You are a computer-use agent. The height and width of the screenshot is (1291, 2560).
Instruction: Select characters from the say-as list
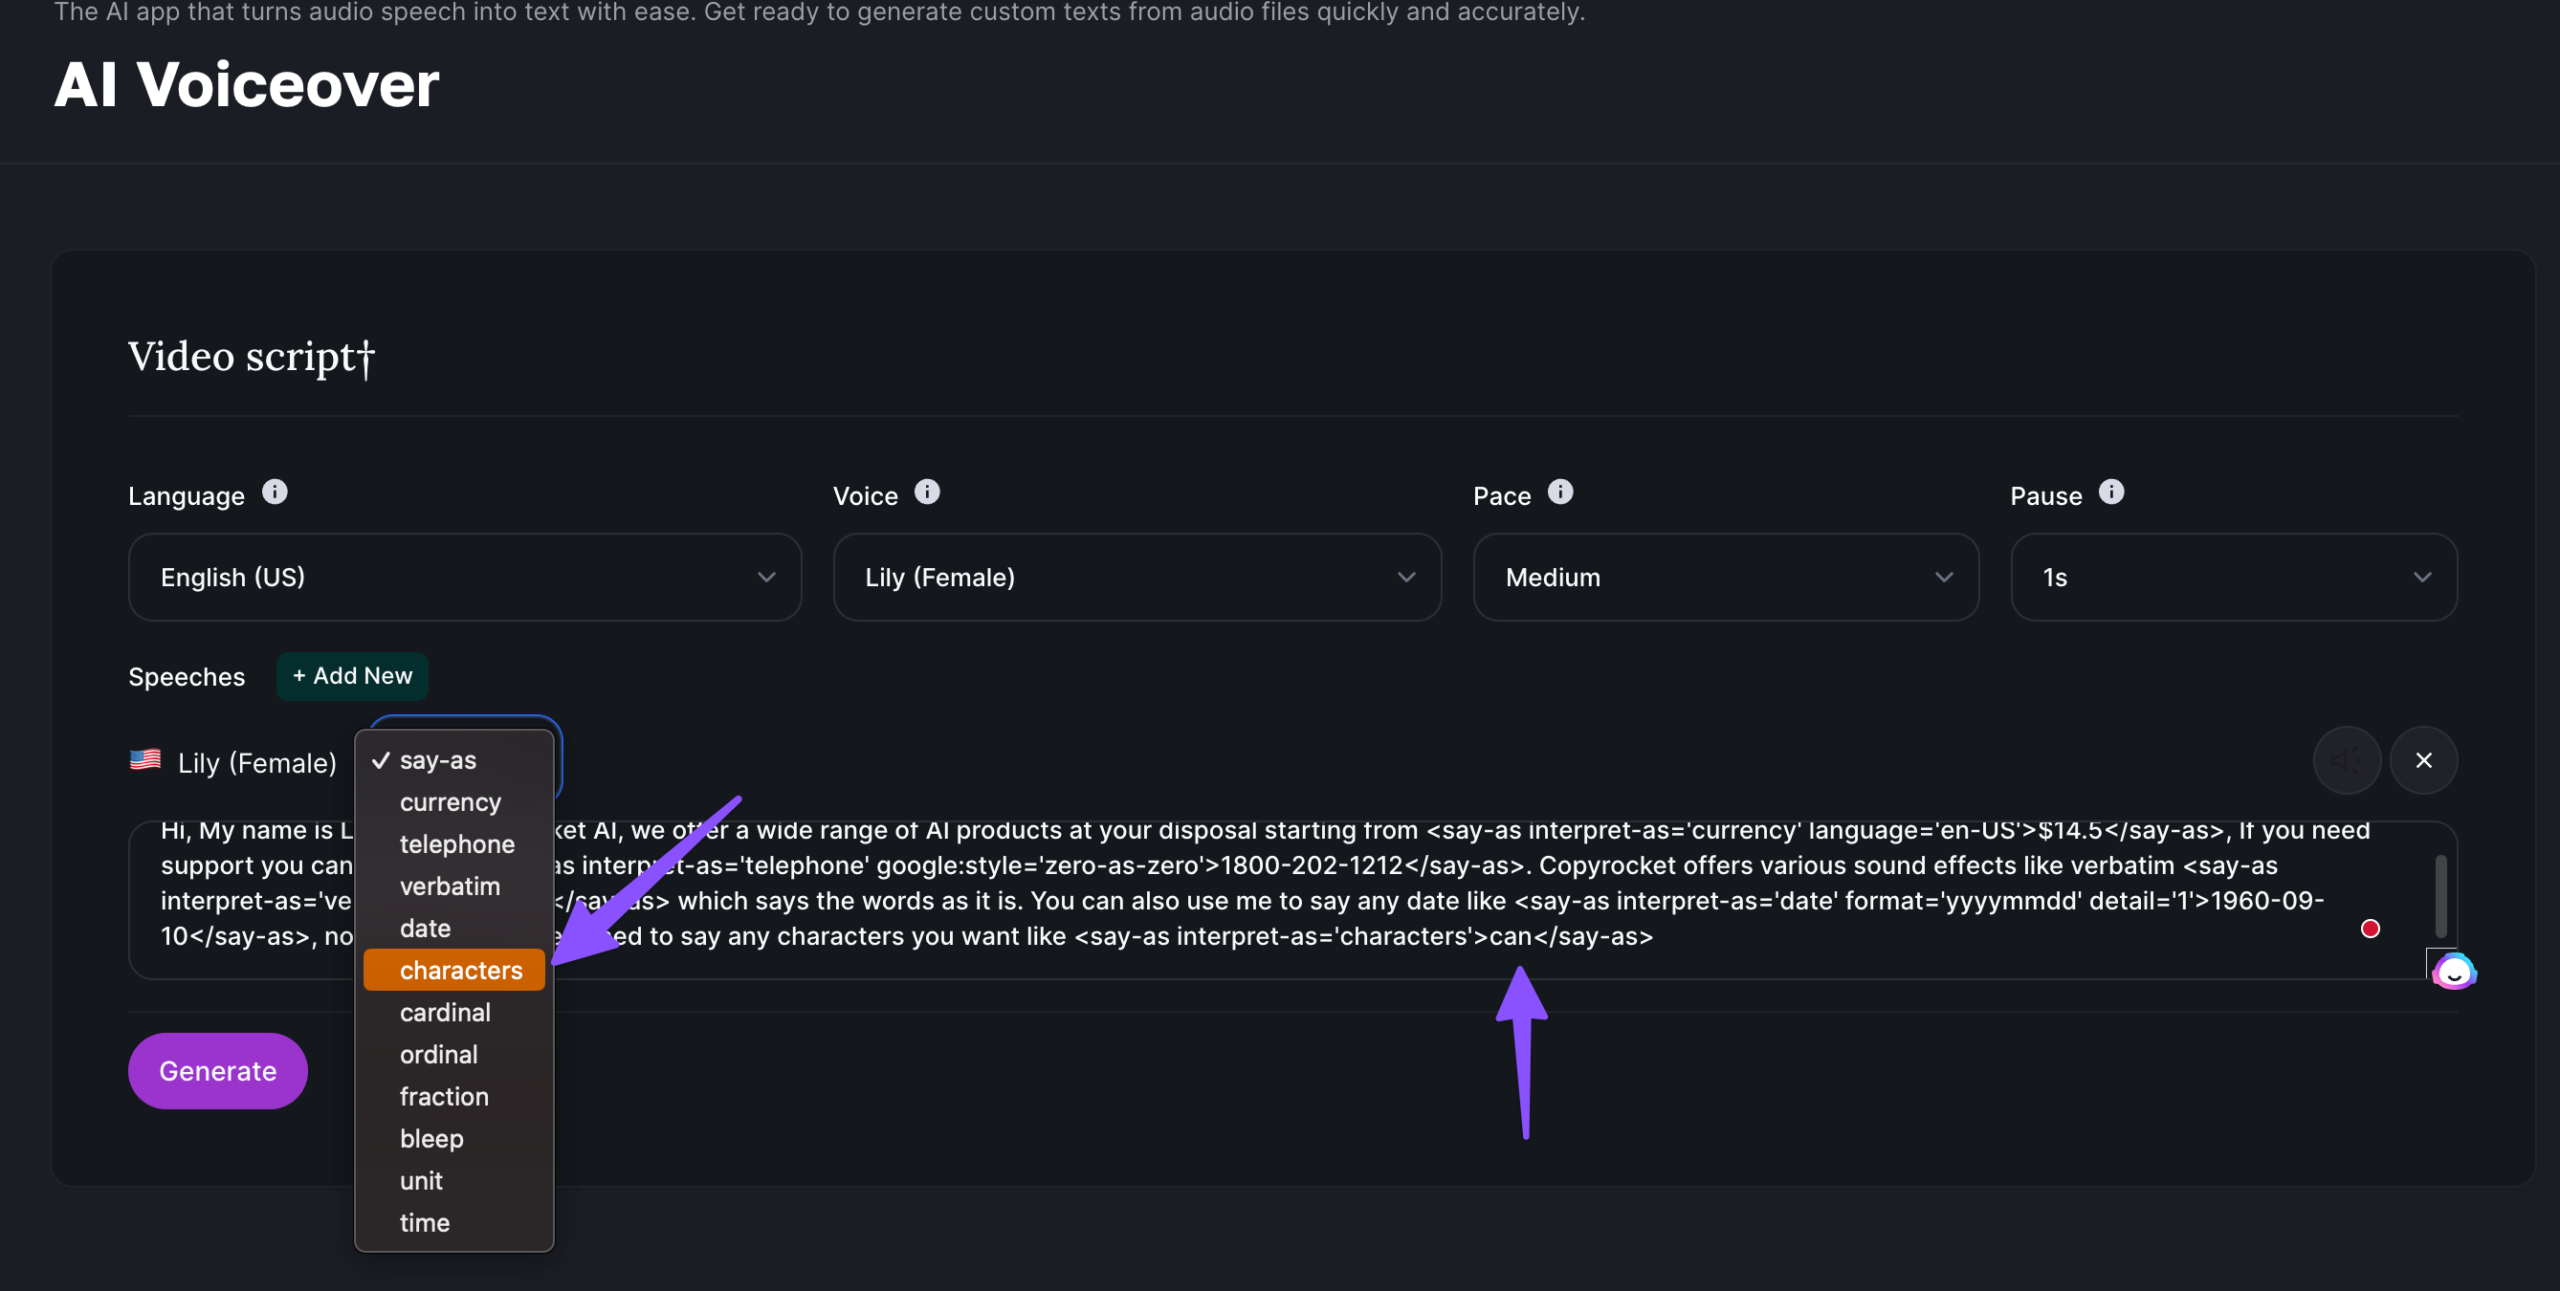click(x=460, y=970)
